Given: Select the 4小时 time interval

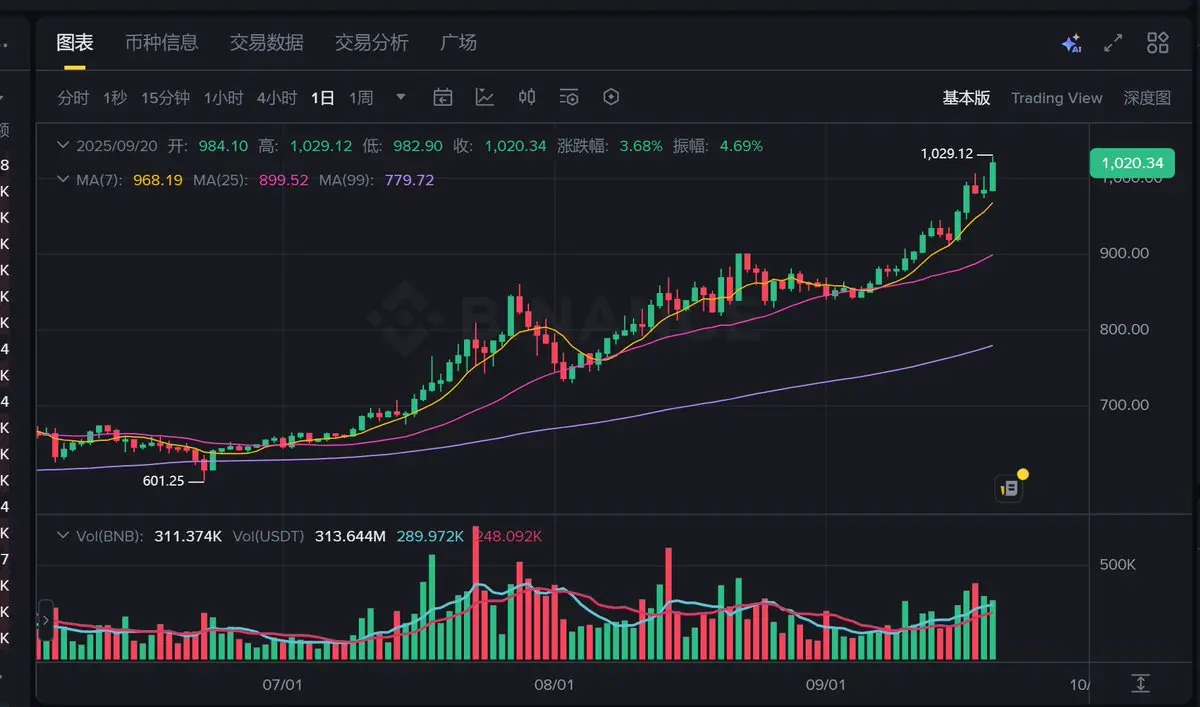Looking at the screenshot, I should point(277,98).
